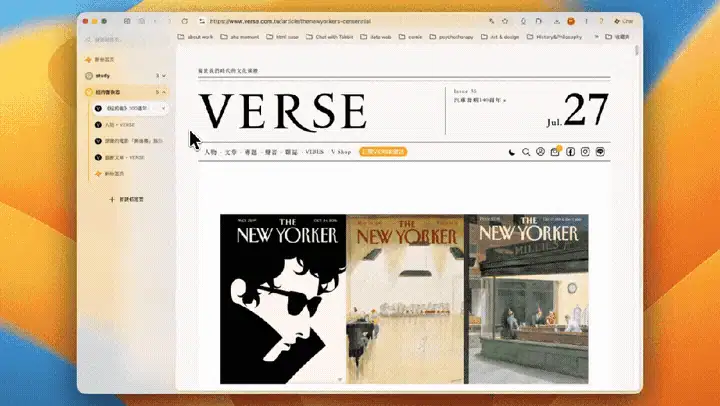Click the sidebar tab search field
The image size is (720, 406).
(x=125, y=40)
